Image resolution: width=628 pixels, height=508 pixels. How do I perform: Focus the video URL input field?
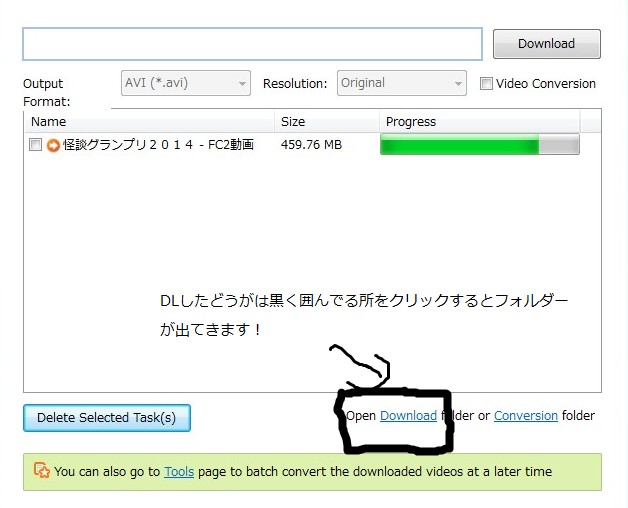click(x=252, y=44)
